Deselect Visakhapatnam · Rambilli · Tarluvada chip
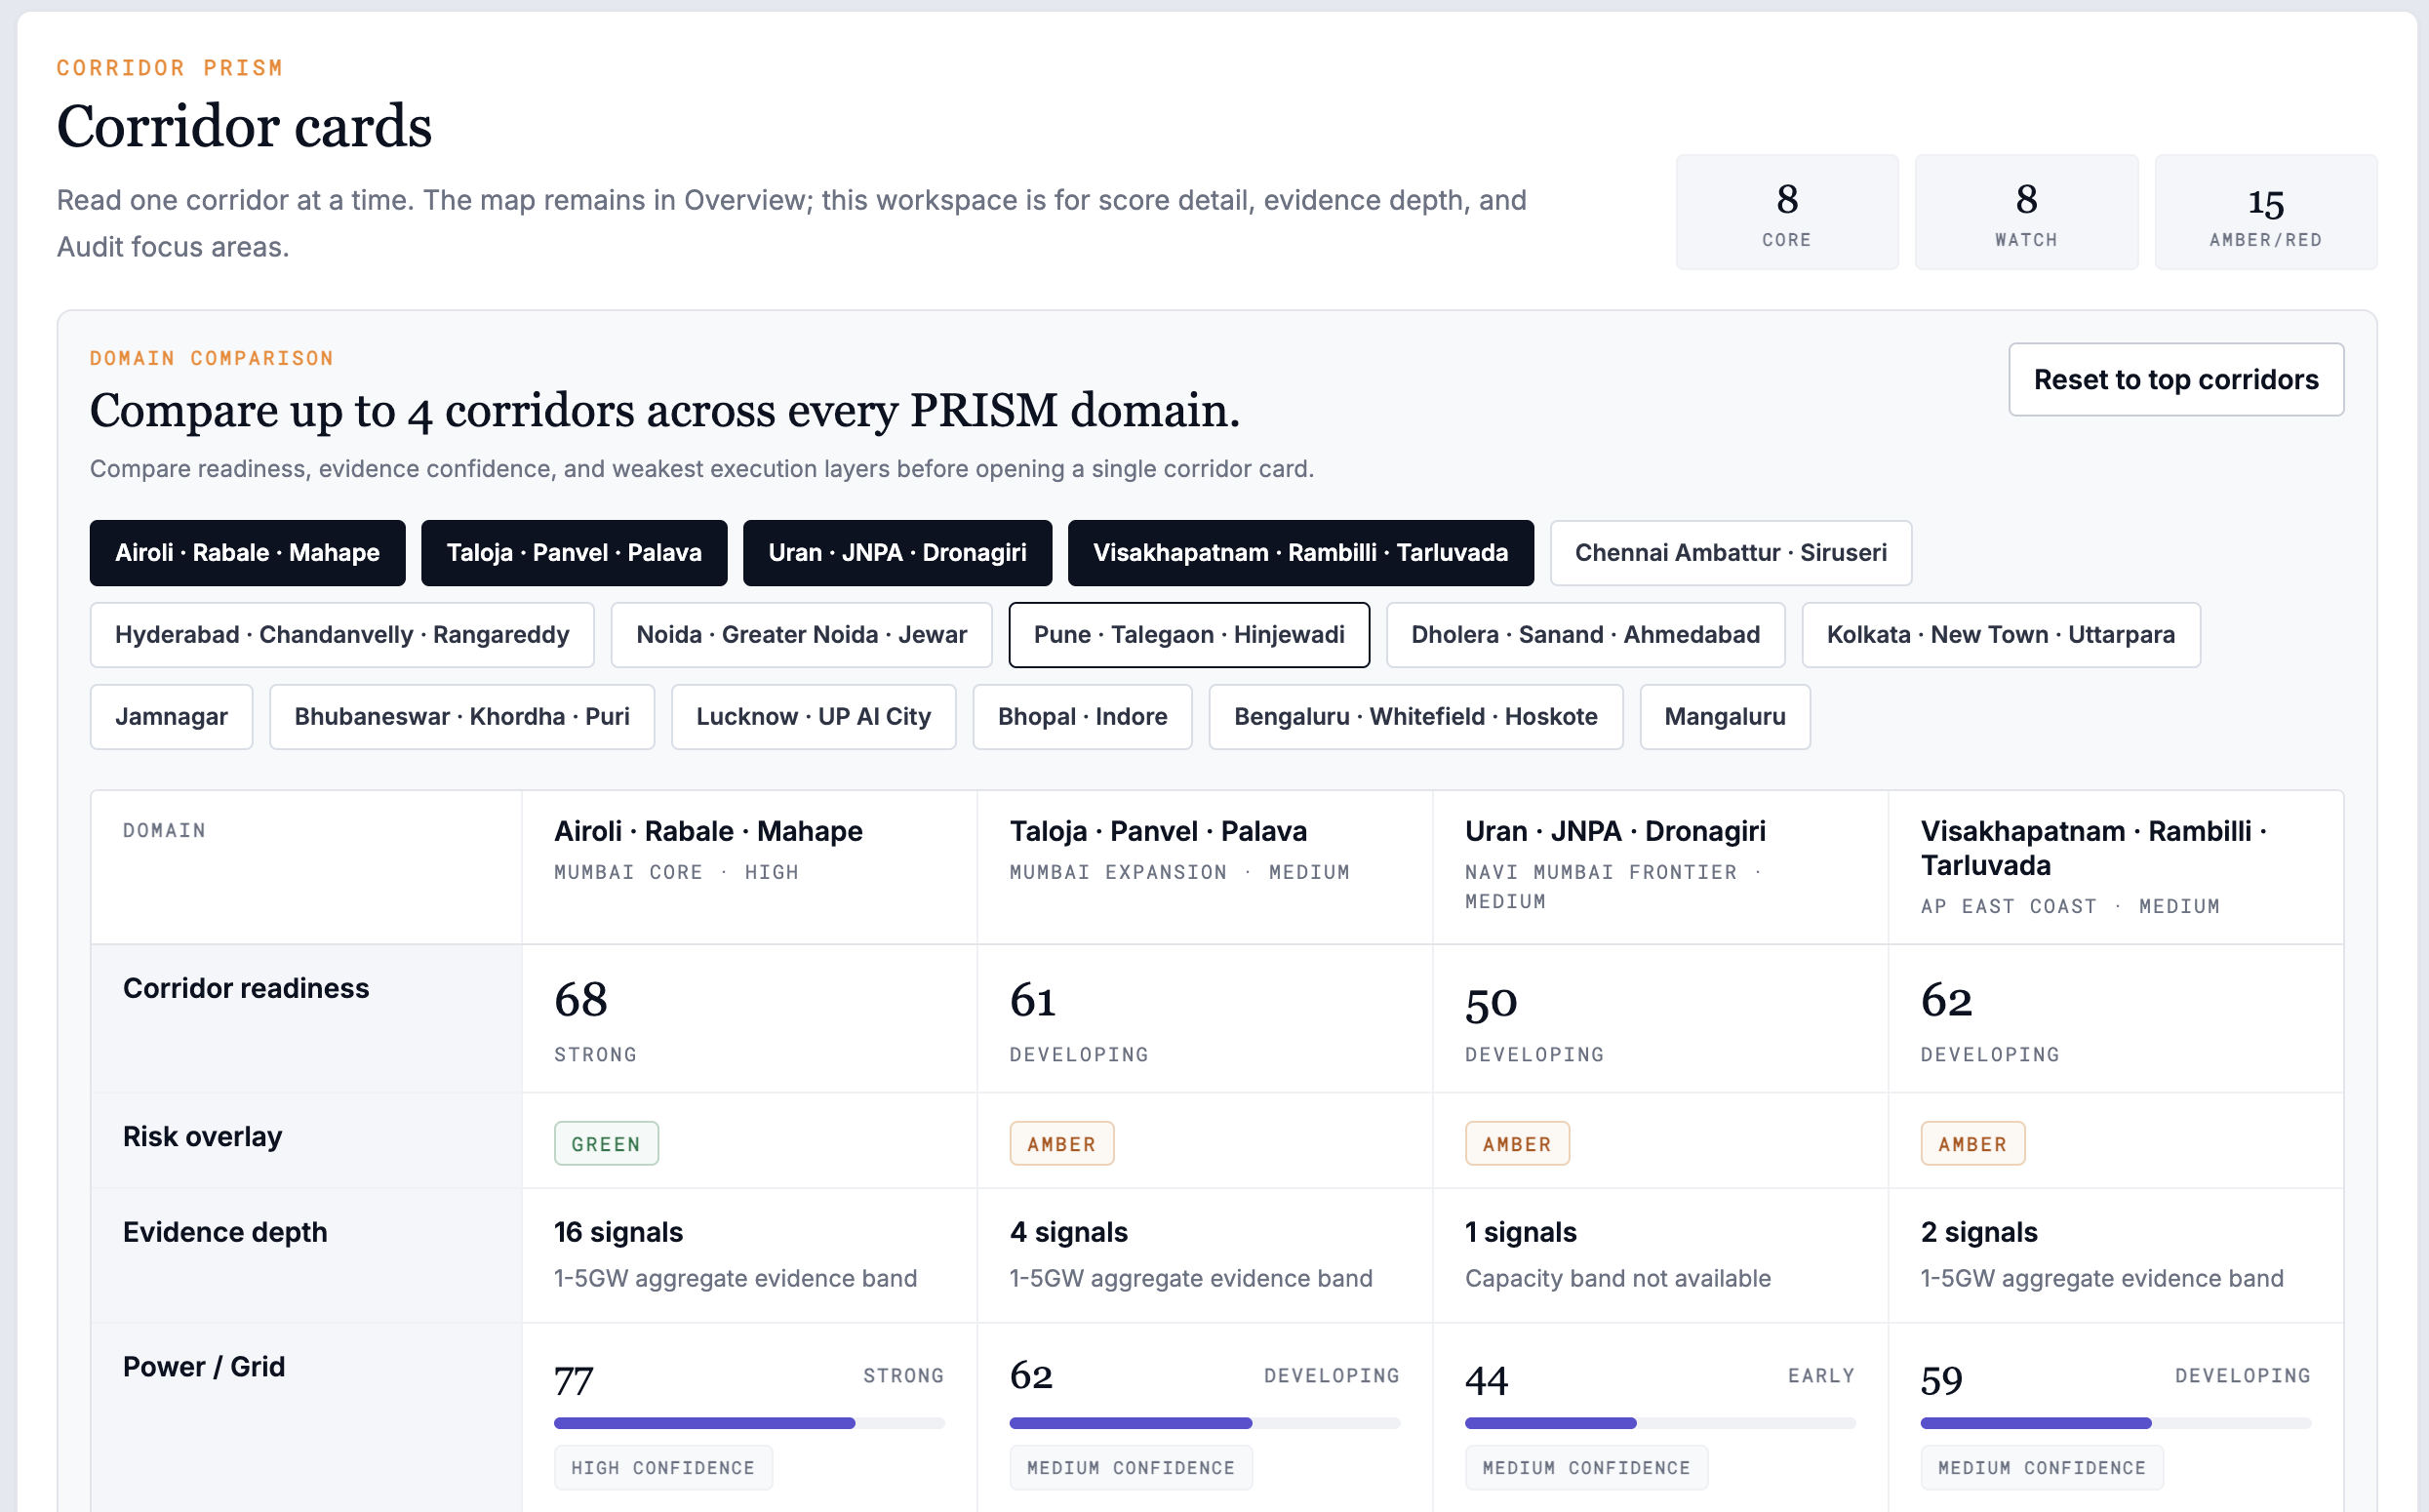Viewport: 2429px width, 1512px height. [1300, 553]
